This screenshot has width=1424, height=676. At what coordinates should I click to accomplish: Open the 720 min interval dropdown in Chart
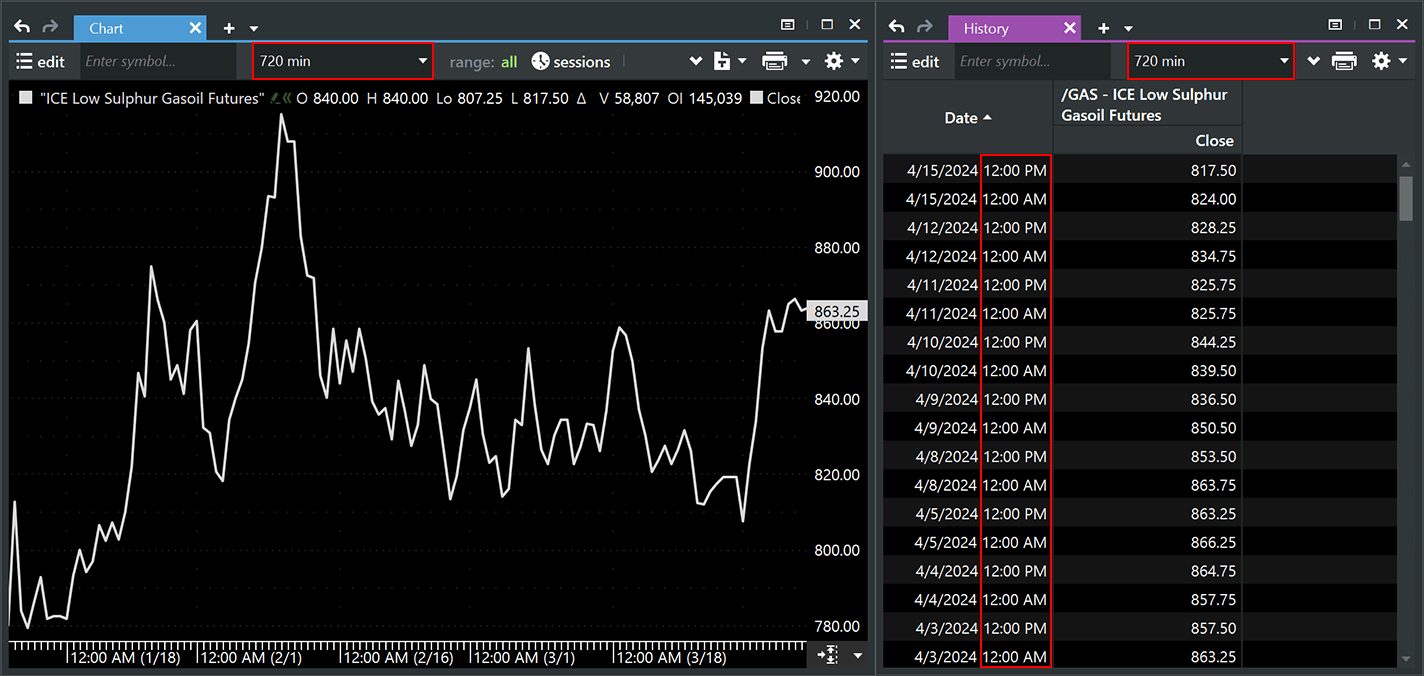point(342,61)
